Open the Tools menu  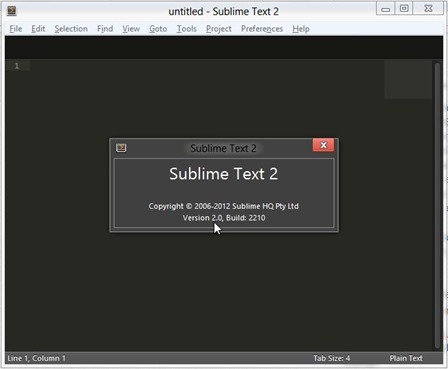click(x=186, y=29)
